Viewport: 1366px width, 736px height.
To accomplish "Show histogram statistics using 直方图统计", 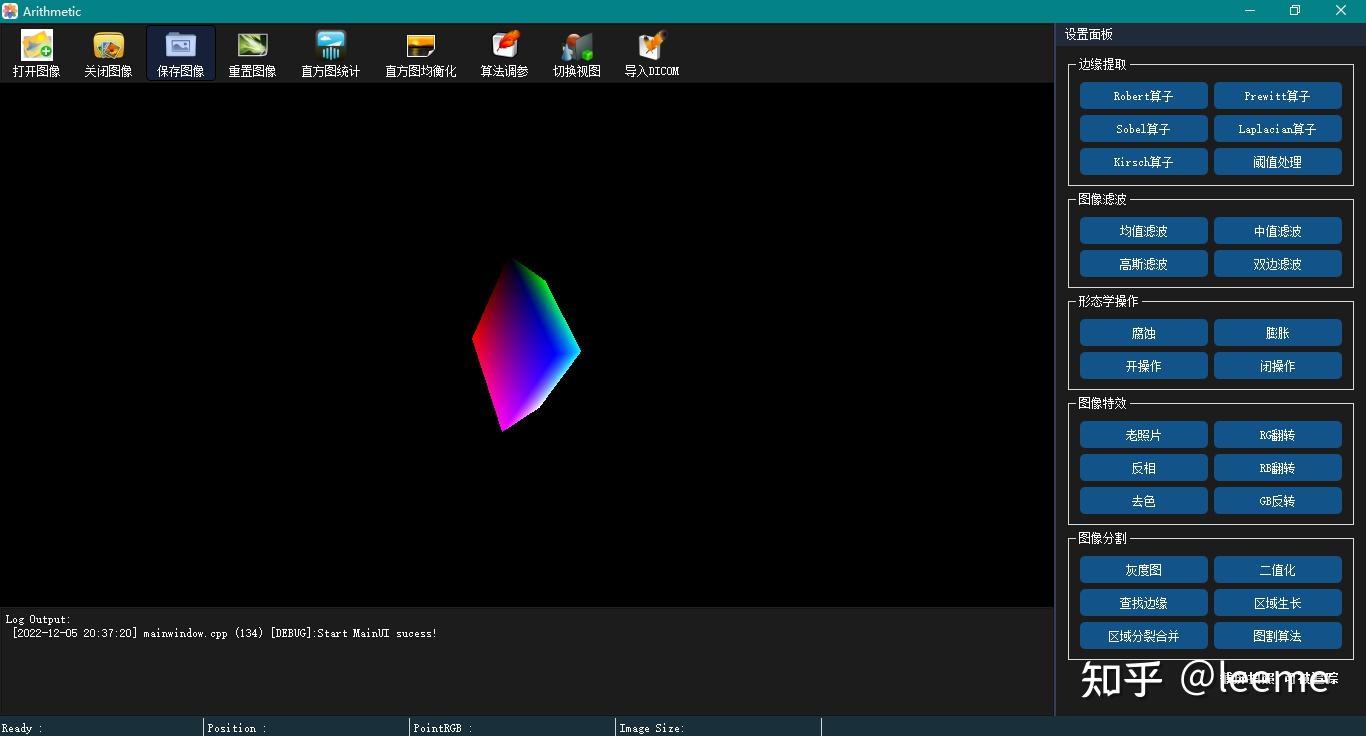I will (x=330, y=52).
